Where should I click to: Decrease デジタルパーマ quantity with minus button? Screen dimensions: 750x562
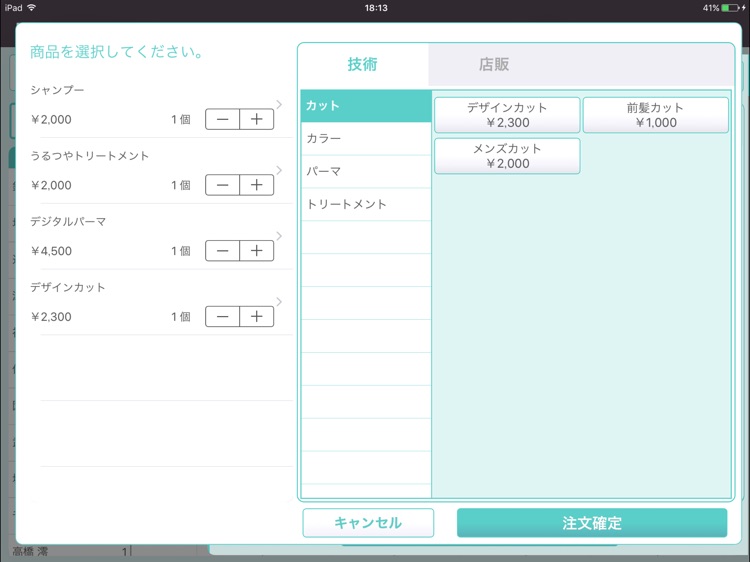point(222,251)
